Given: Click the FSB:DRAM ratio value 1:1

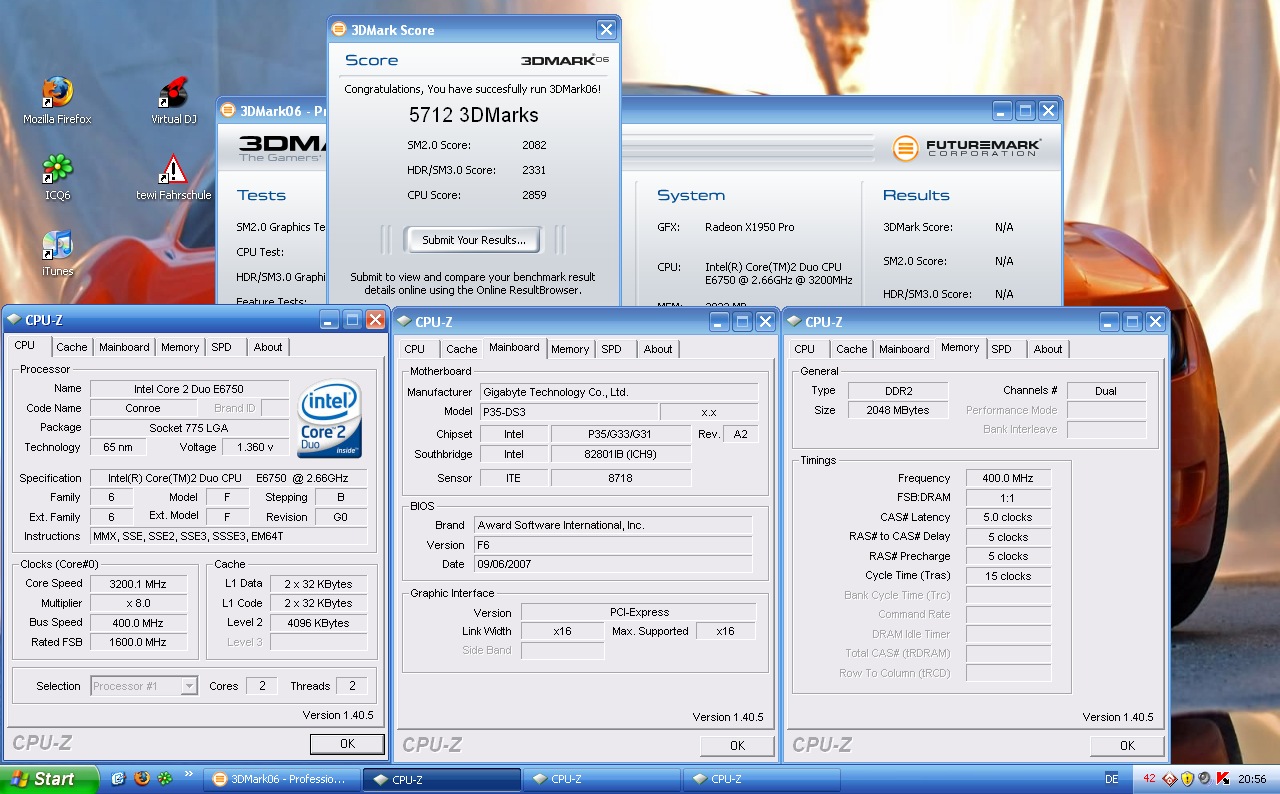Looking at the screenshot, I should (x=1008, y=497).
